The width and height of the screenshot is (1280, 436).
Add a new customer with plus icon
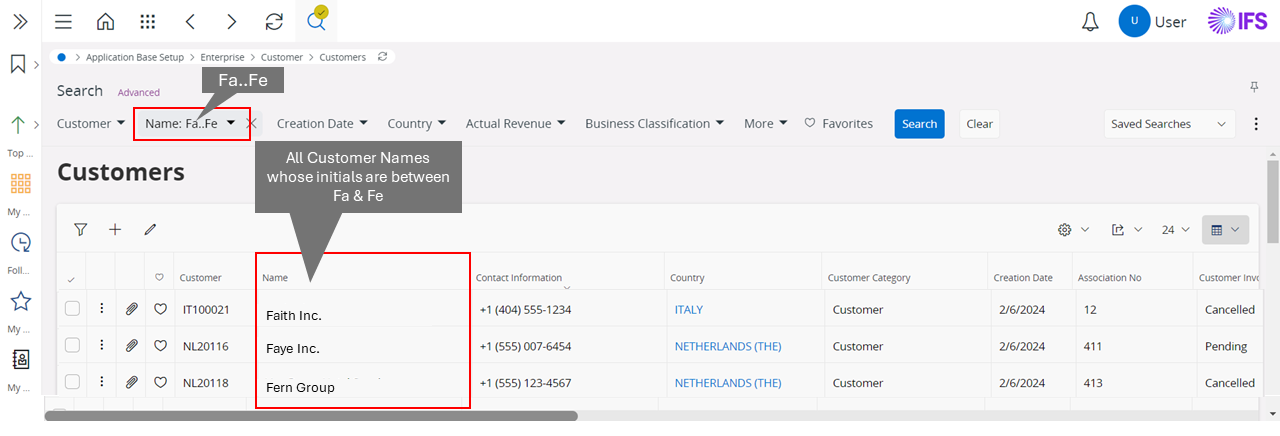[115, 229]
